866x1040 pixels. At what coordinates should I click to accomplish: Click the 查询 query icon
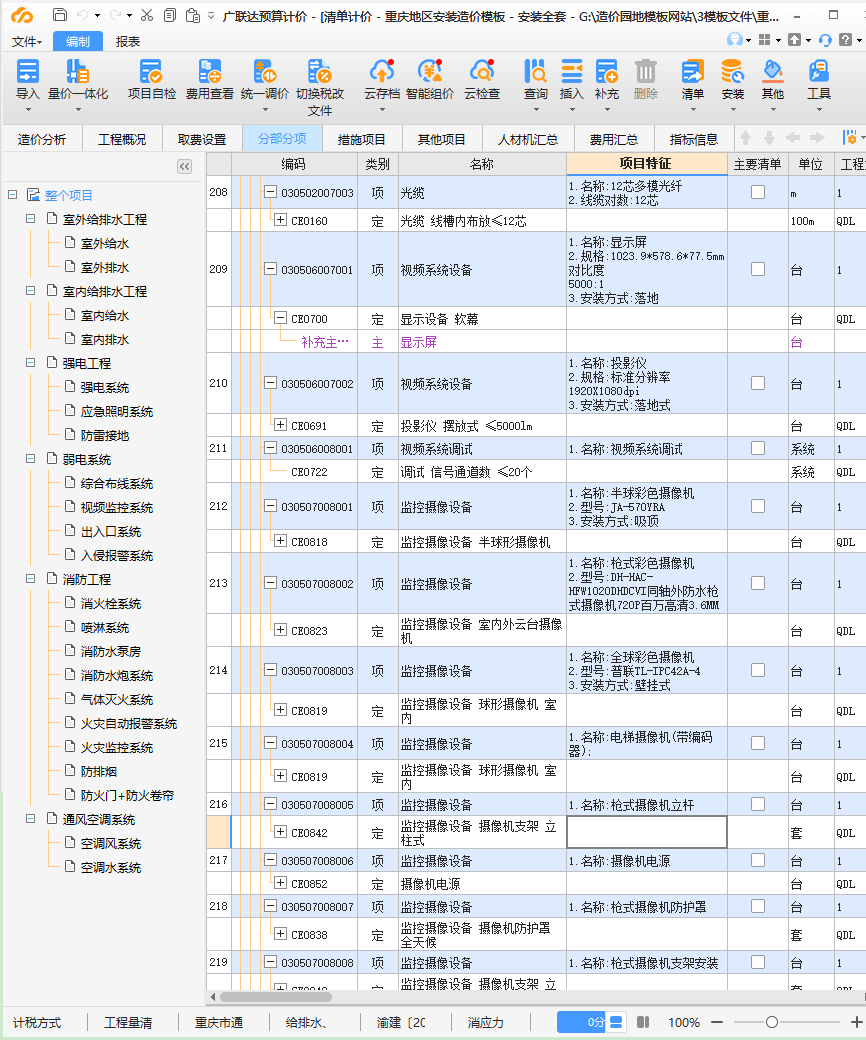tap(536, 72)
